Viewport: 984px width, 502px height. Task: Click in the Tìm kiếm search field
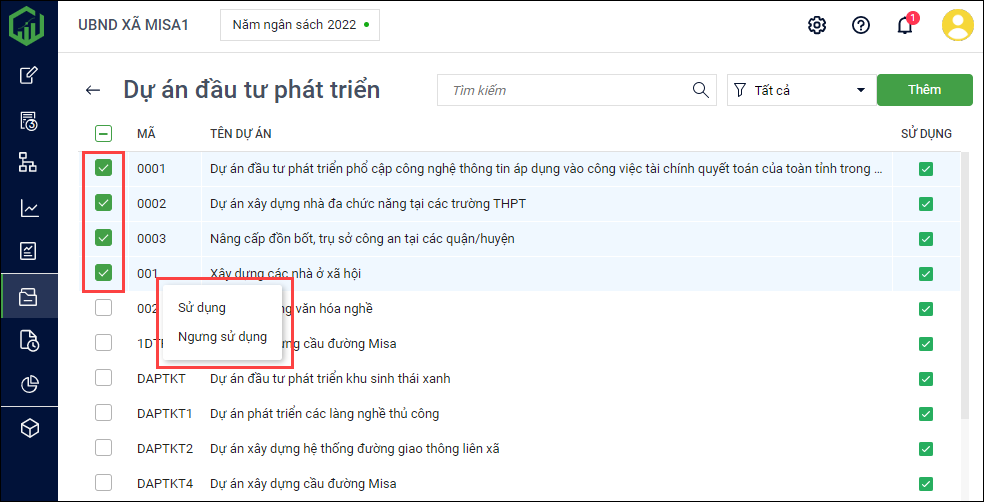(x=565, y=90)
